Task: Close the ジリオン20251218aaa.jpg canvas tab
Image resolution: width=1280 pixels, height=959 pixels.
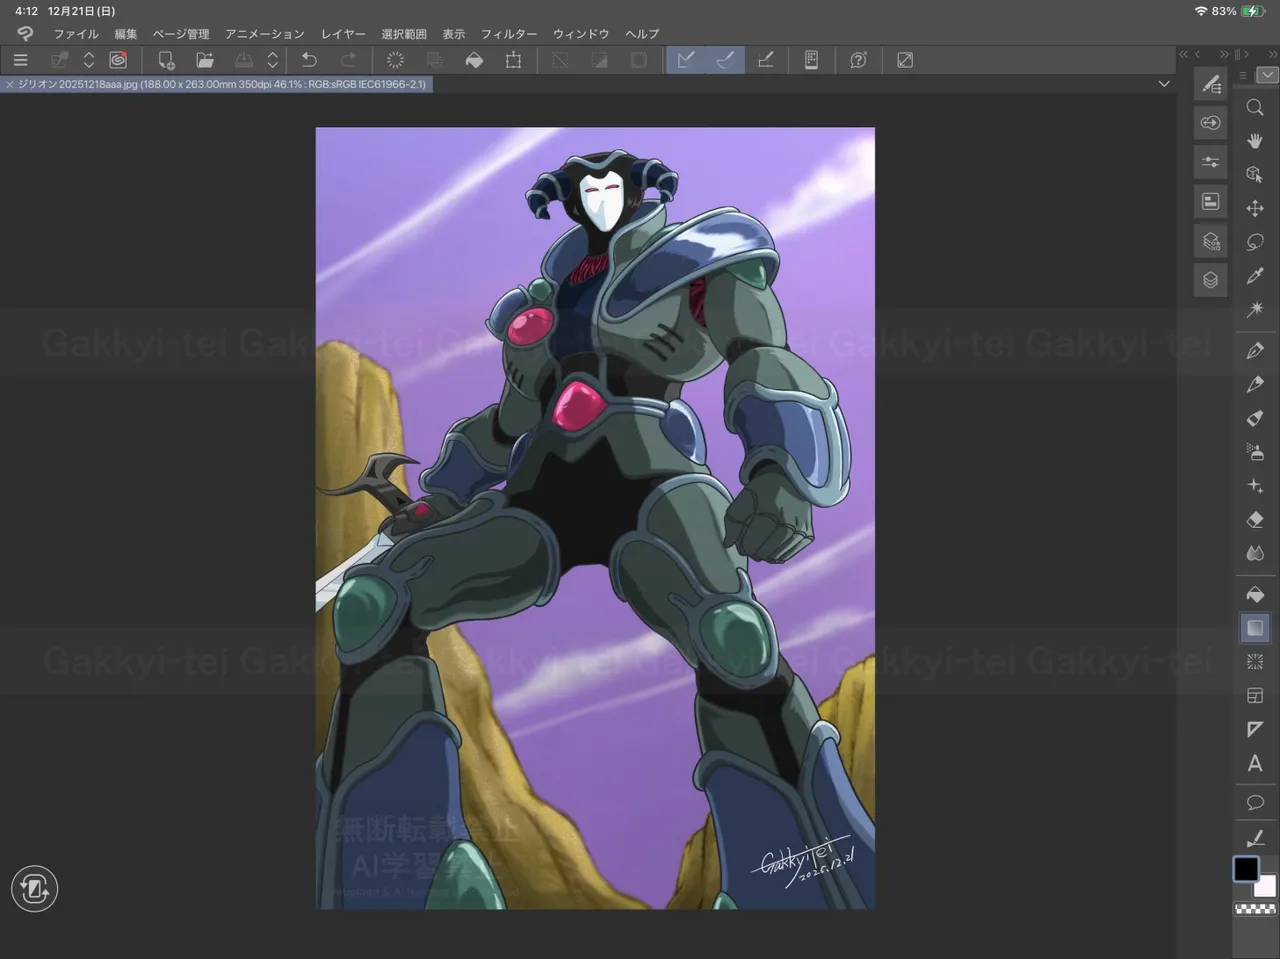Action: 10,85
